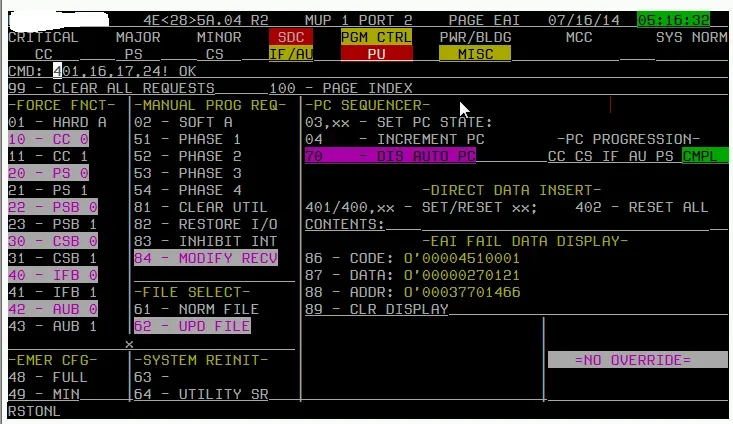Click '04 - INCREMENT PC' line
Screen dimensions: 733x424
[x=395, y=139]
